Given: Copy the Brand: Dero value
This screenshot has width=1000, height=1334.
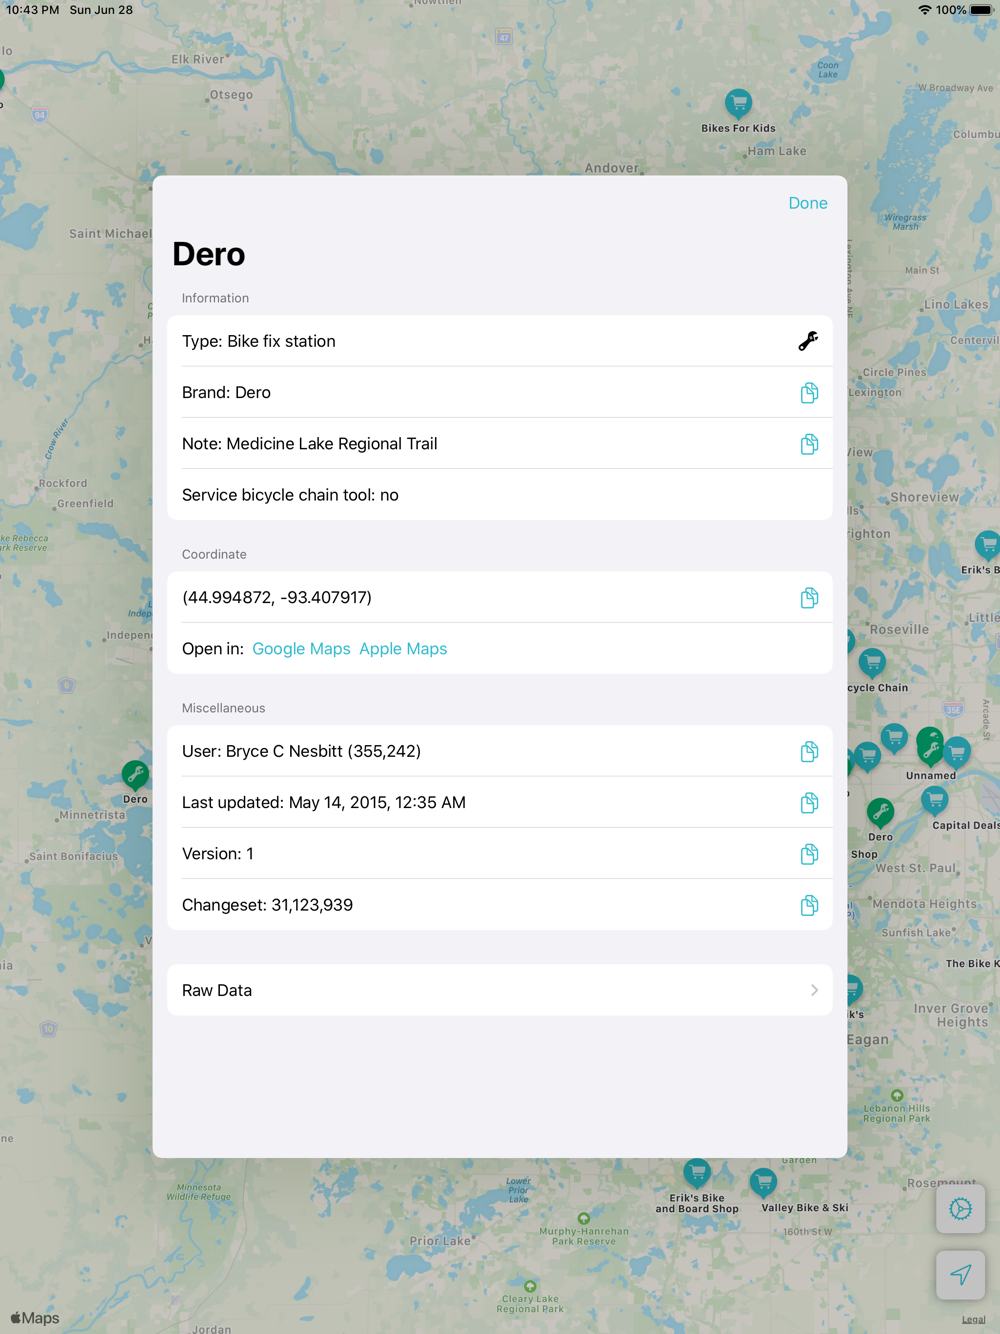Looking at the screenshot, I should pyautogui.click(x=809, y=393).
